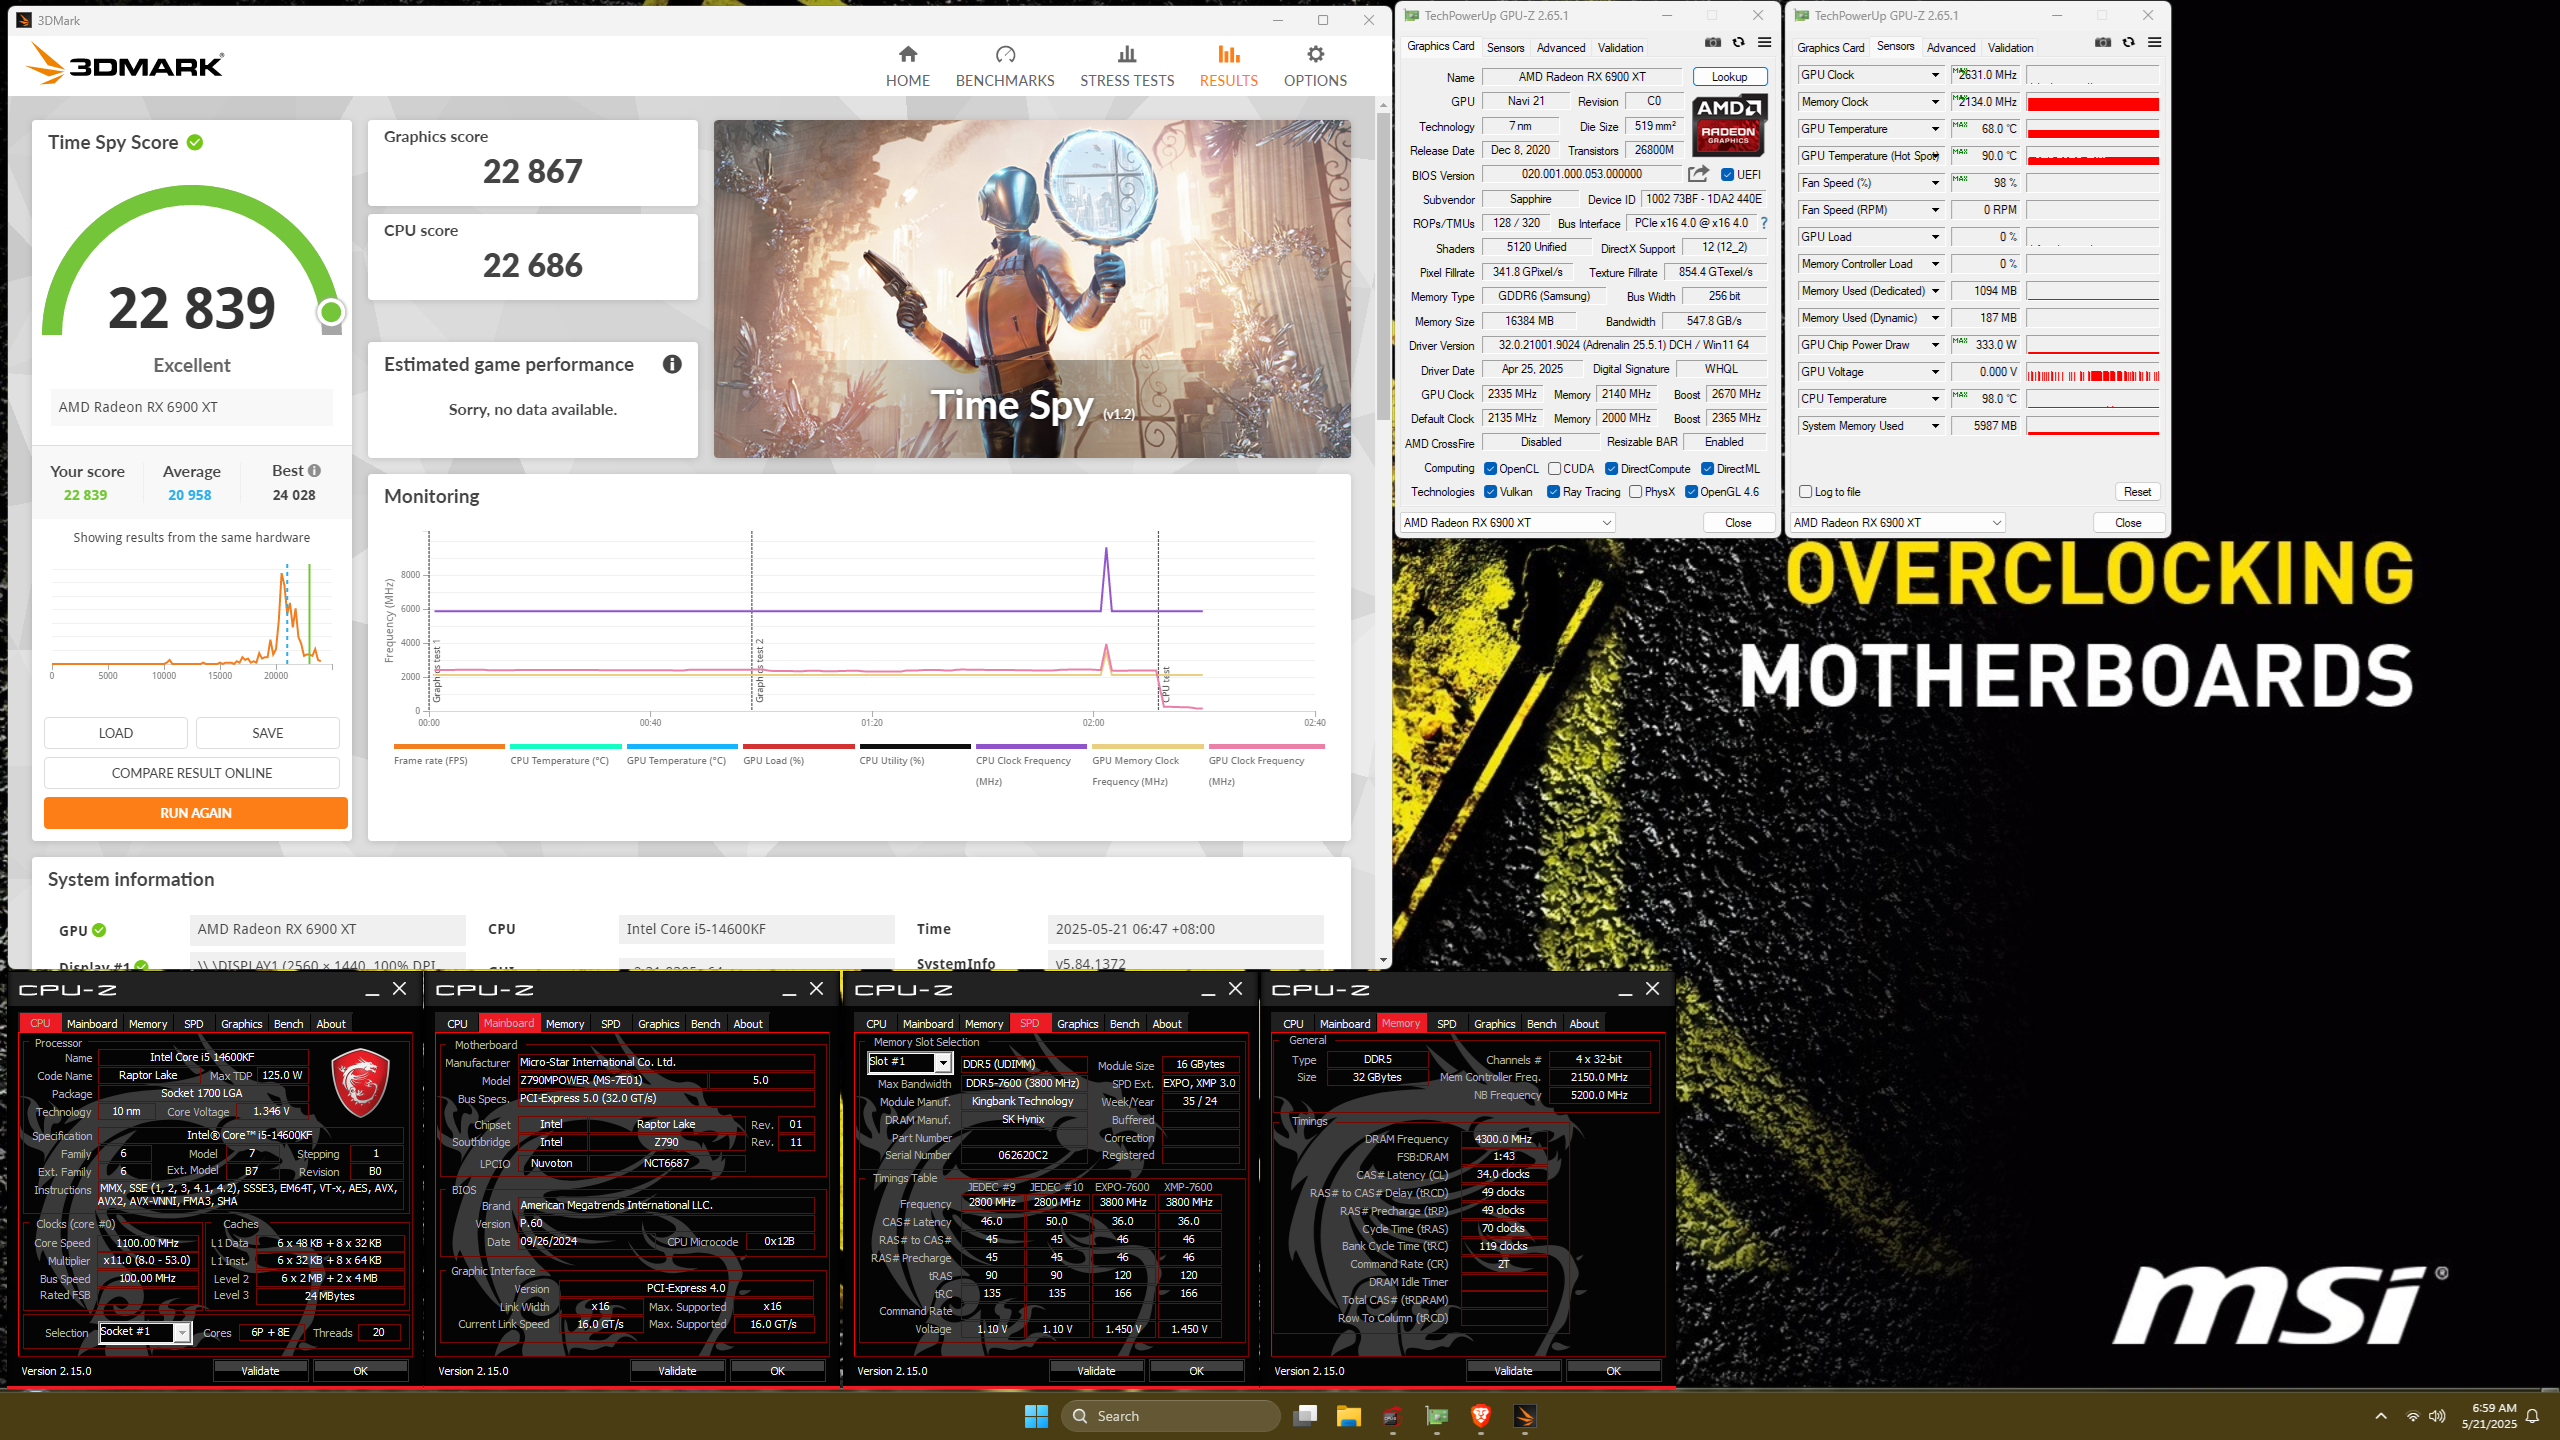Toggle the UEFI checkbox in GPU-Z
Screen dimensions: 2560x1440
[x=1727, y=175]
